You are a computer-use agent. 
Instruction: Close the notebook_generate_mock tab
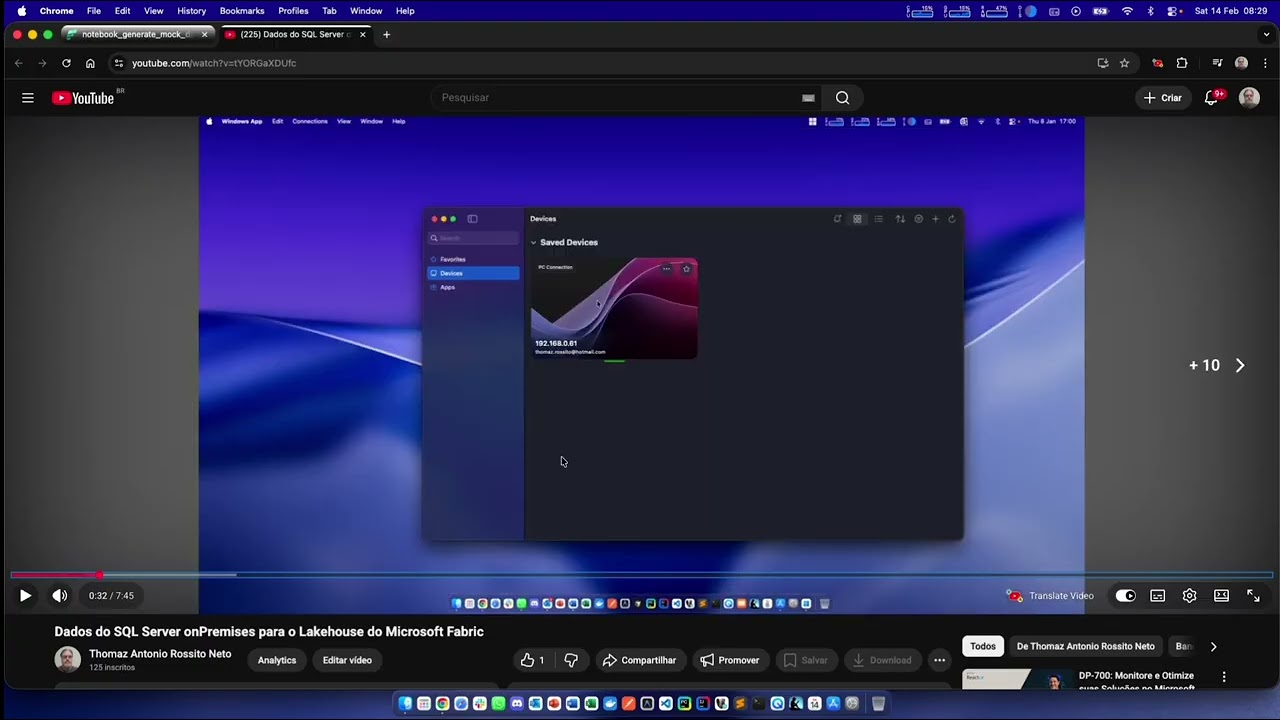click(204, 34)
